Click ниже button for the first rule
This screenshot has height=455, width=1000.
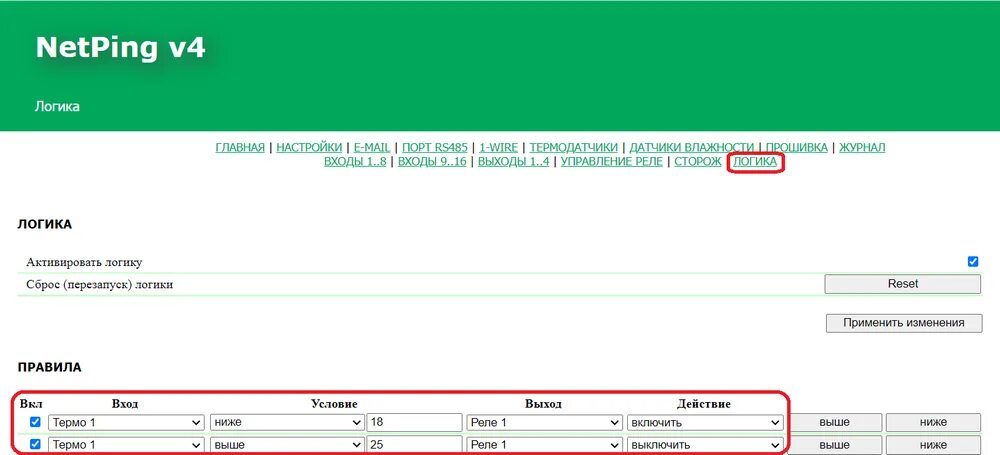tap(933, 422)
